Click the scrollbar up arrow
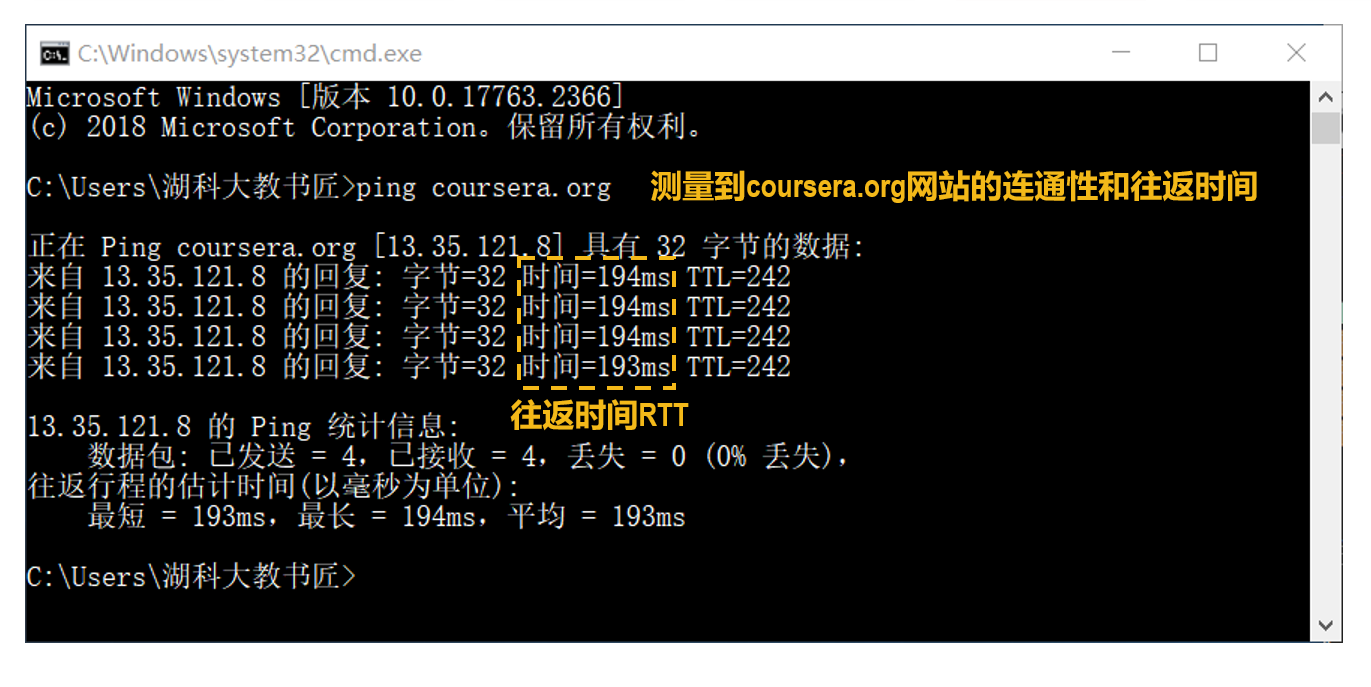1371x687 pixels. [1326, 97]
